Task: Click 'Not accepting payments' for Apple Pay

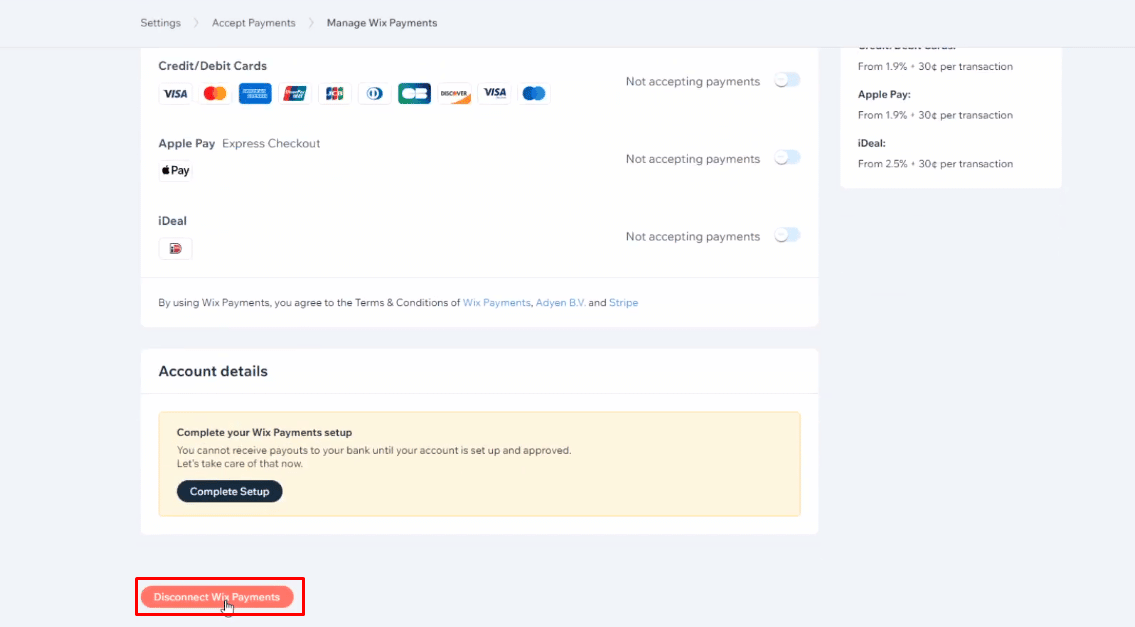Action: point(693,159)
